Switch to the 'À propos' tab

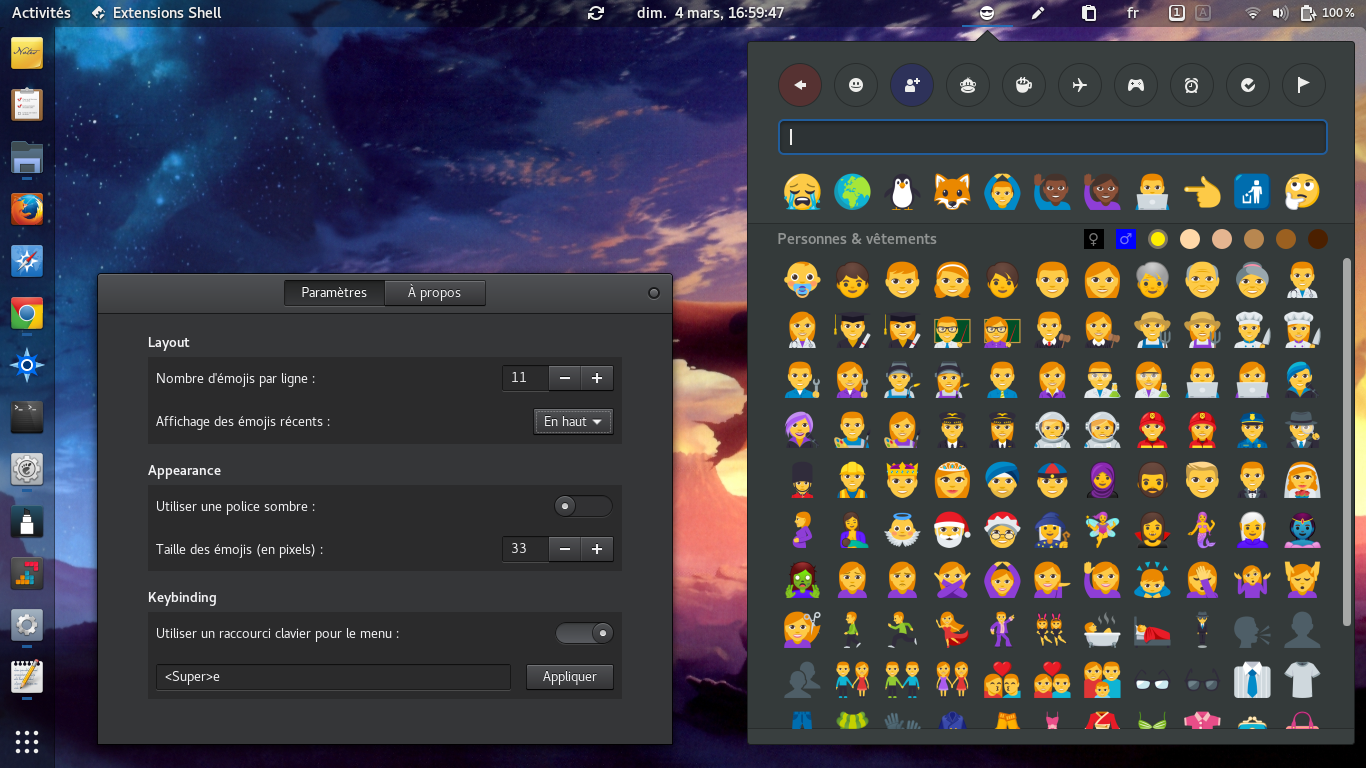tap(434, 293)
